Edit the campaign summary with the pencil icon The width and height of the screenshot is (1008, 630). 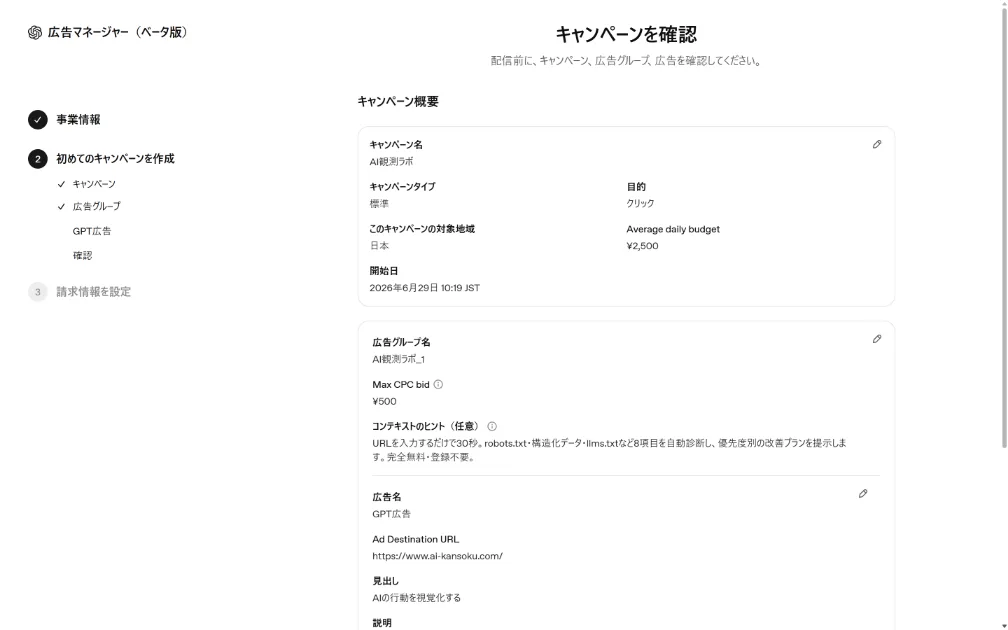[877, 145]
